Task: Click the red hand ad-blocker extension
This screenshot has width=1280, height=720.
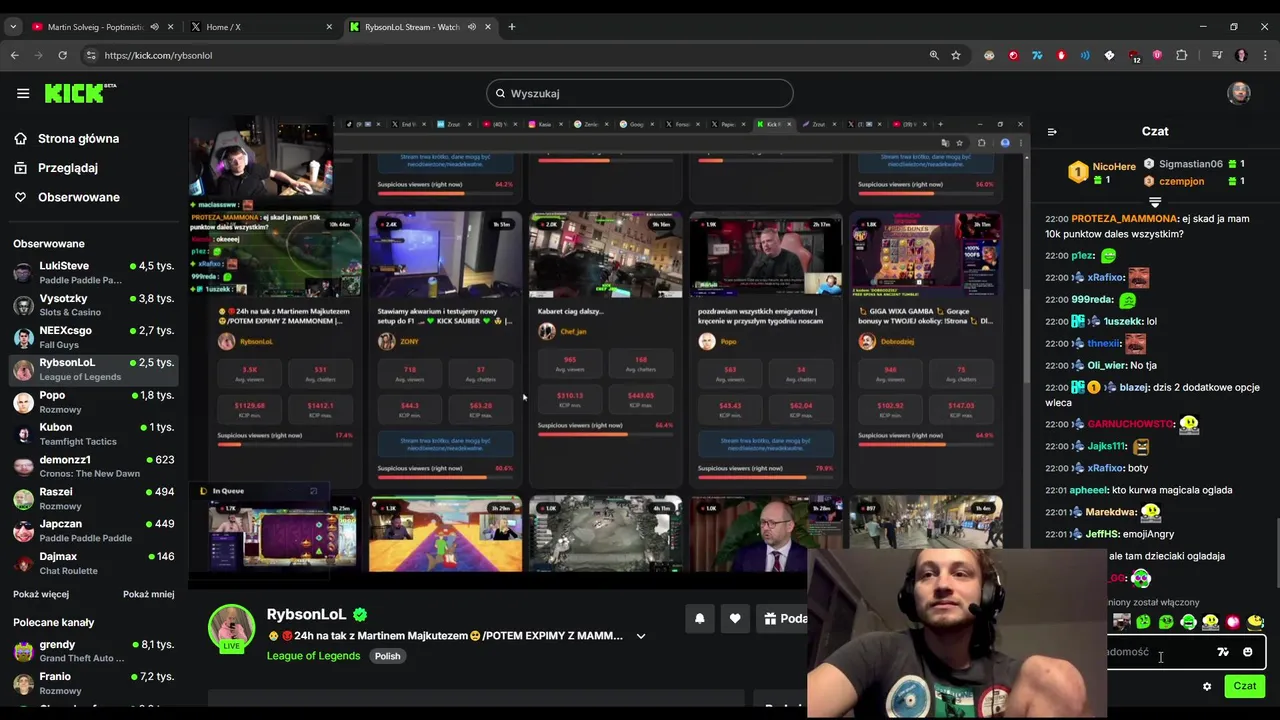Action: pyautogui.click(x=1061, y=55)
